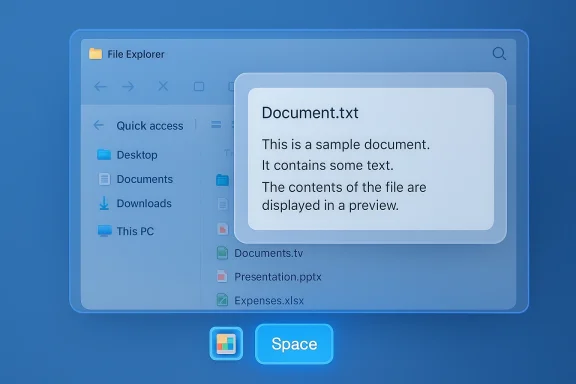Open Downloads in the sidebar
Image resolution: width=576 pixels, height=384 pixels.
tap(135, 203)
